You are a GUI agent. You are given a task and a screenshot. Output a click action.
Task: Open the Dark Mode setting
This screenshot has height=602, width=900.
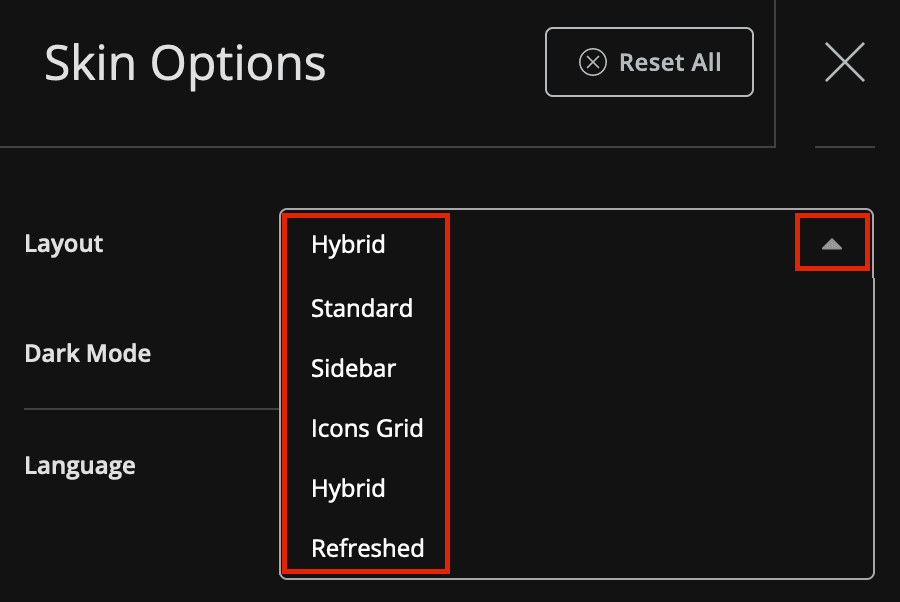[x=87, y=353]
